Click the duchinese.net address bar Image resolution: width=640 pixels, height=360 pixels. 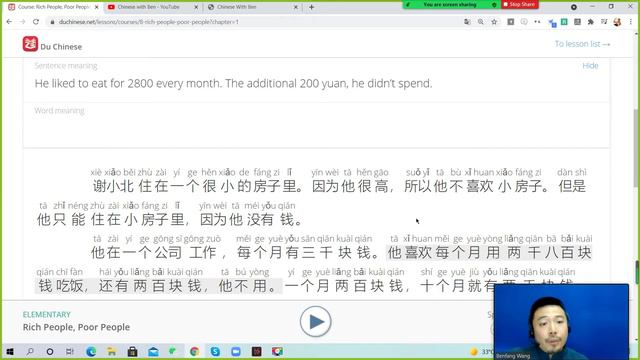pos(253,22)
